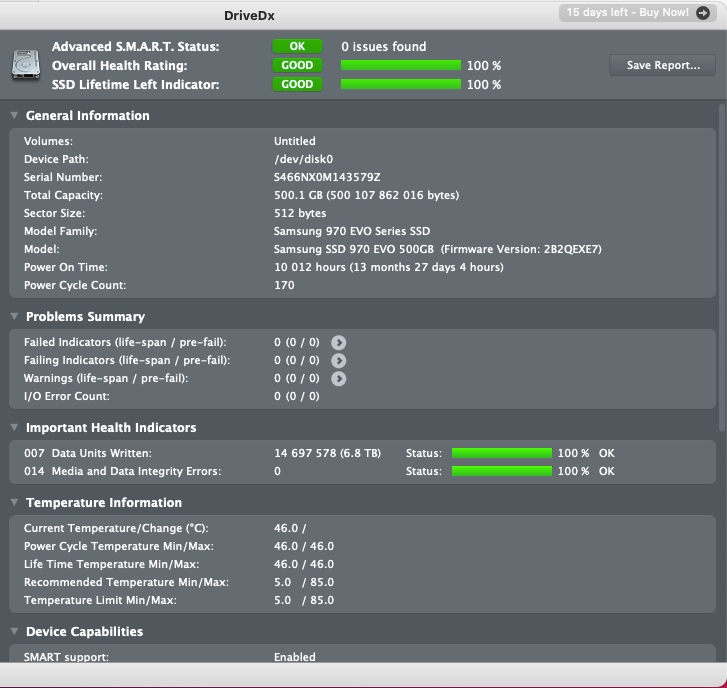Open details arrow for Failing Indicators
Viewport: 727px width, 688px height.
[338, 361]
